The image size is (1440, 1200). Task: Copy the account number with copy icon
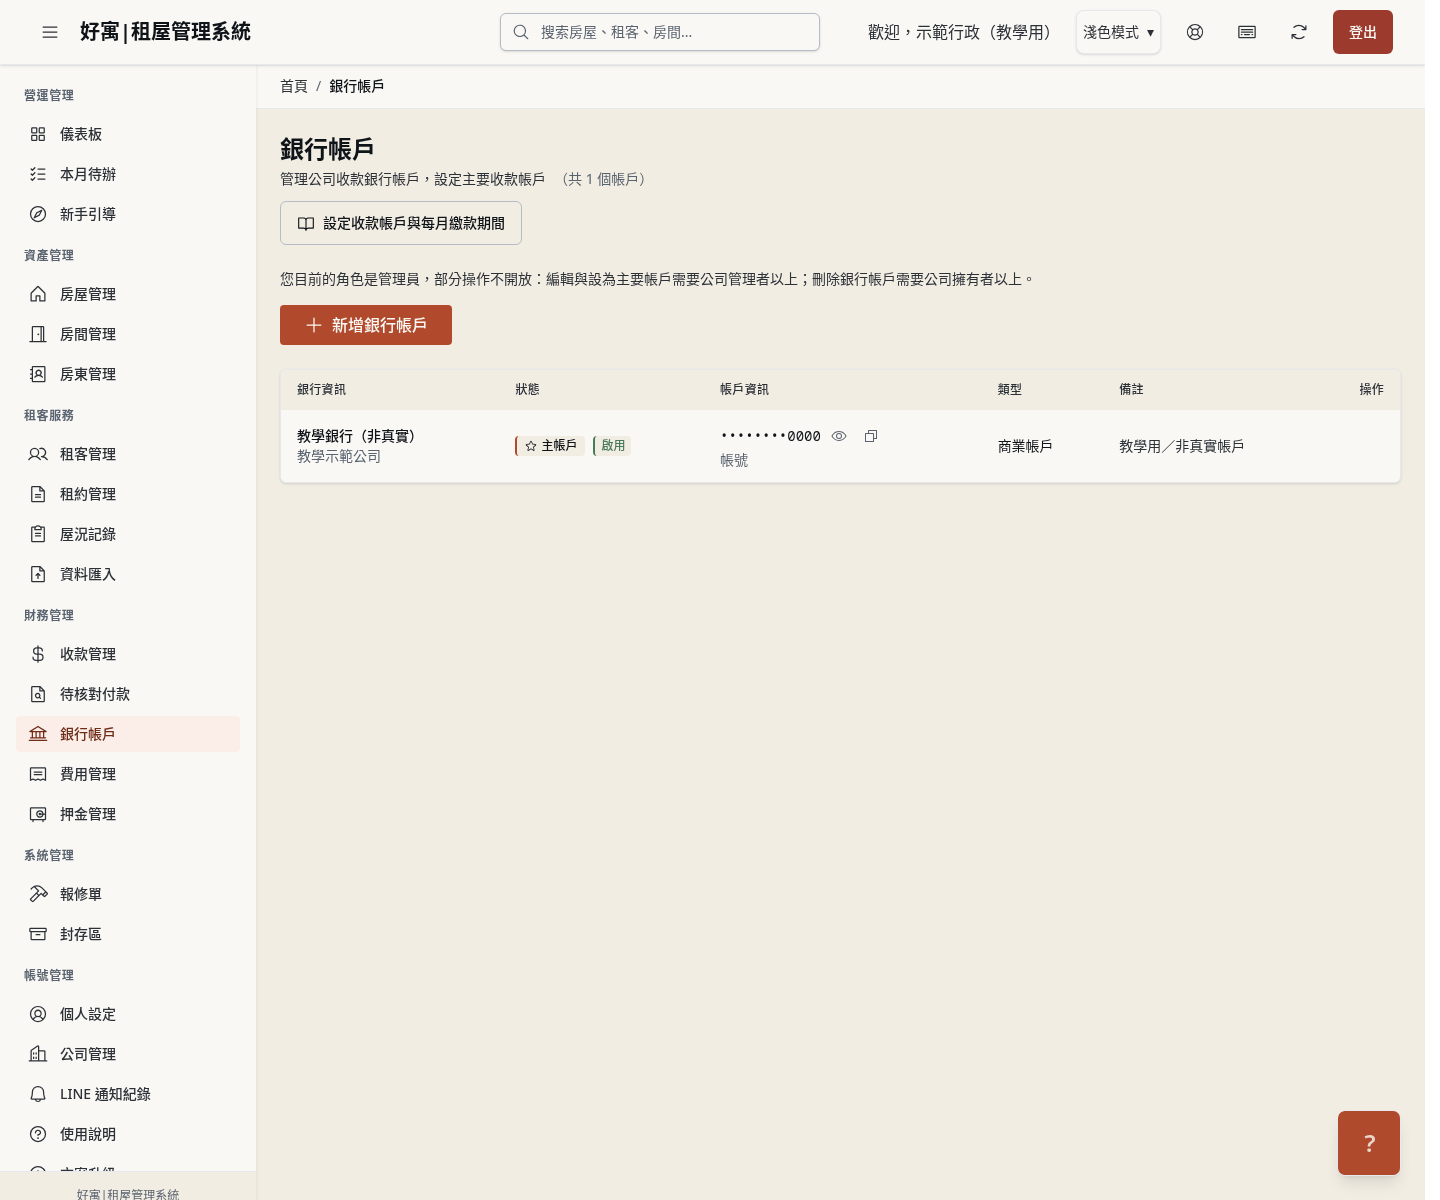coord(871,436)
